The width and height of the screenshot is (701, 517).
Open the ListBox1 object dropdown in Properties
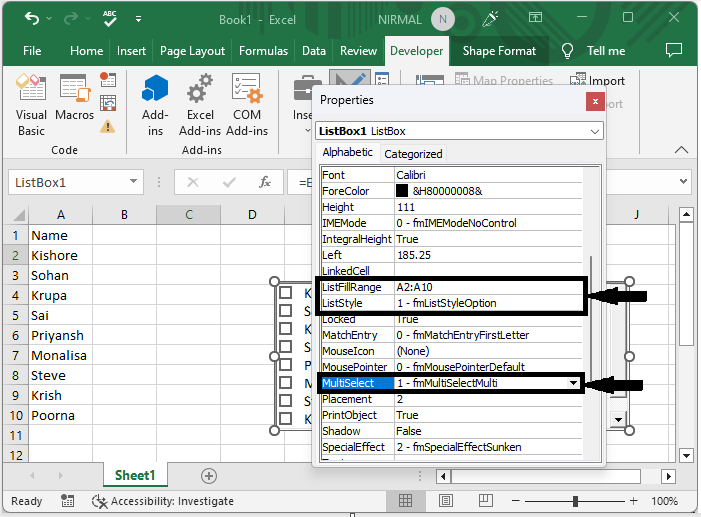coord(595,131)
